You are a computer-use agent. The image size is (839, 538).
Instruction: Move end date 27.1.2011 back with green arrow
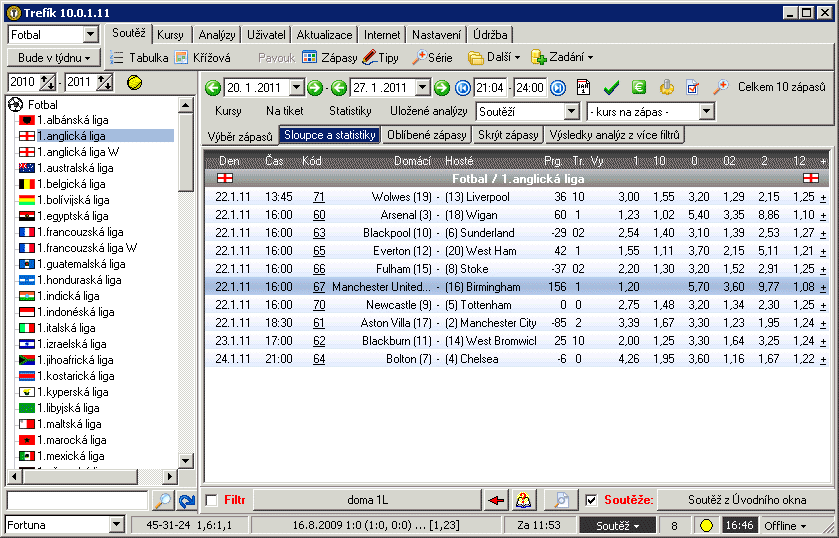click(339, 87)
